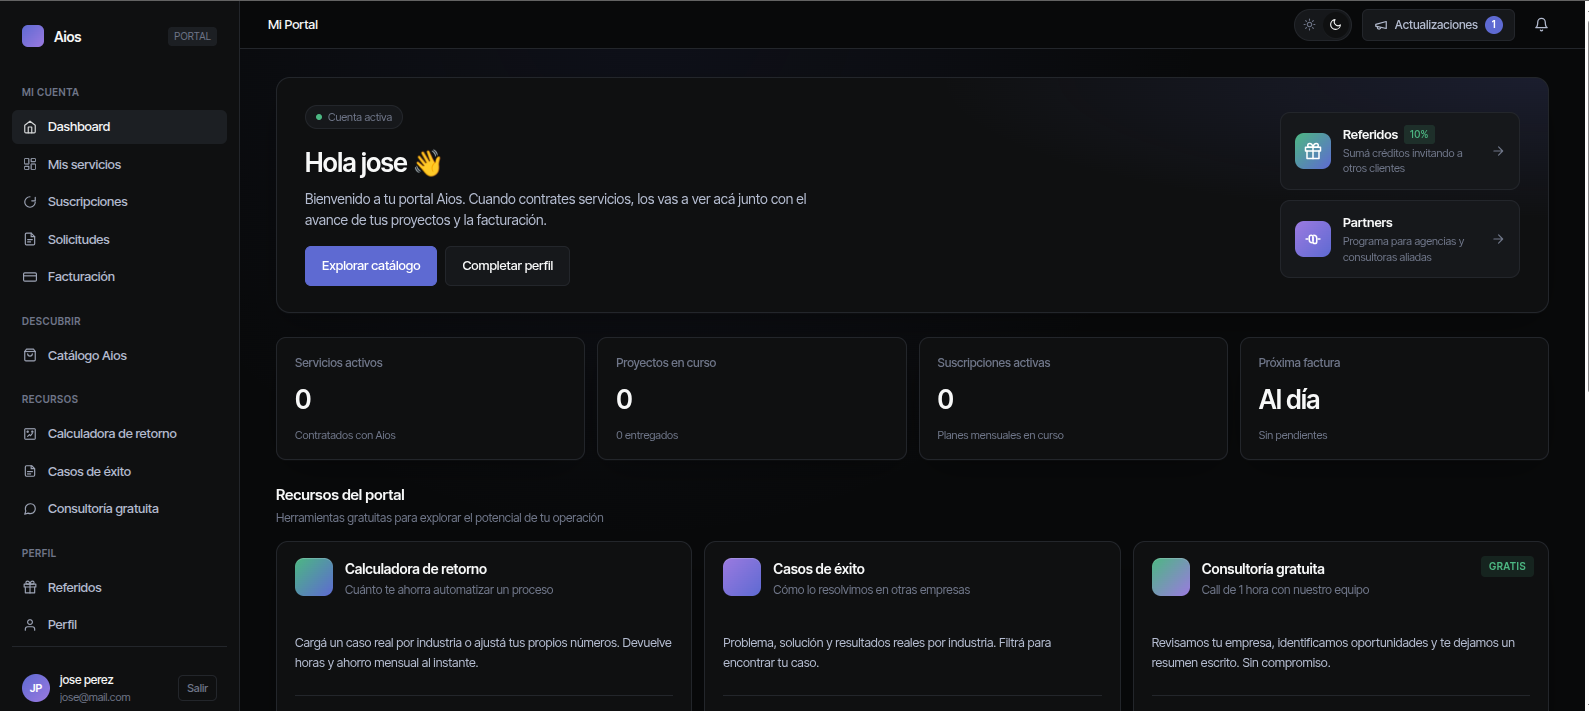Click the Referidos gift icon in sidebar
Screen dimensions: 1589x711
[x=30, y=587]
